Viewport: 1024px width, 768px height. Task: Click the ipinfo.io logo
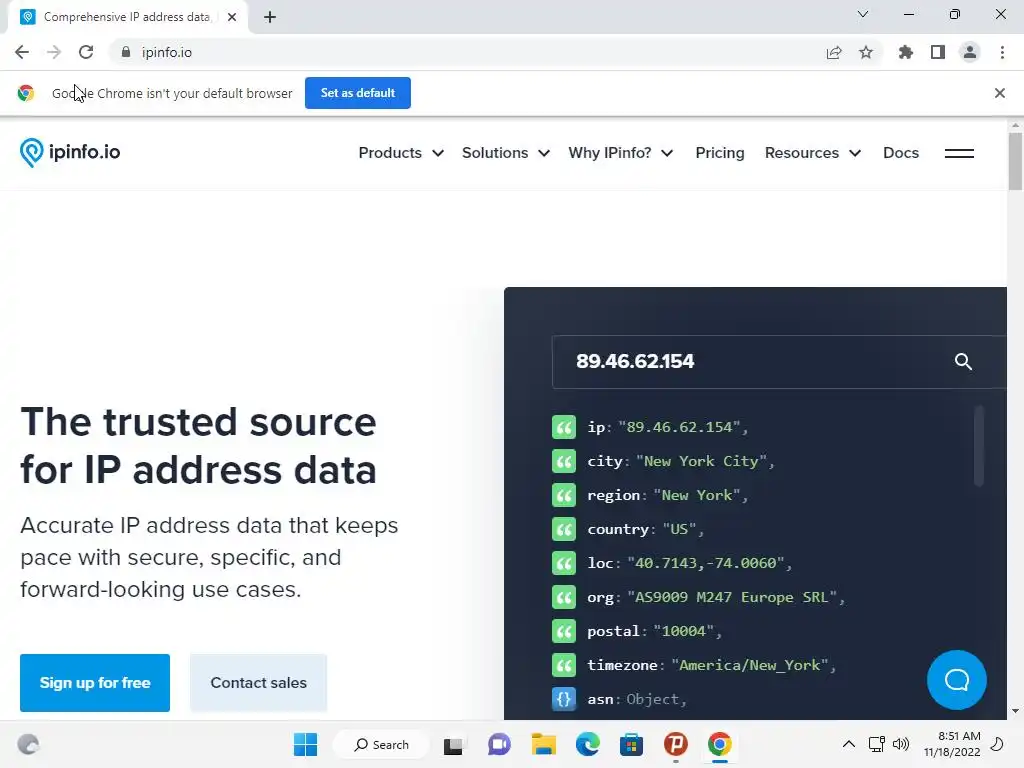tap(70, 153)
